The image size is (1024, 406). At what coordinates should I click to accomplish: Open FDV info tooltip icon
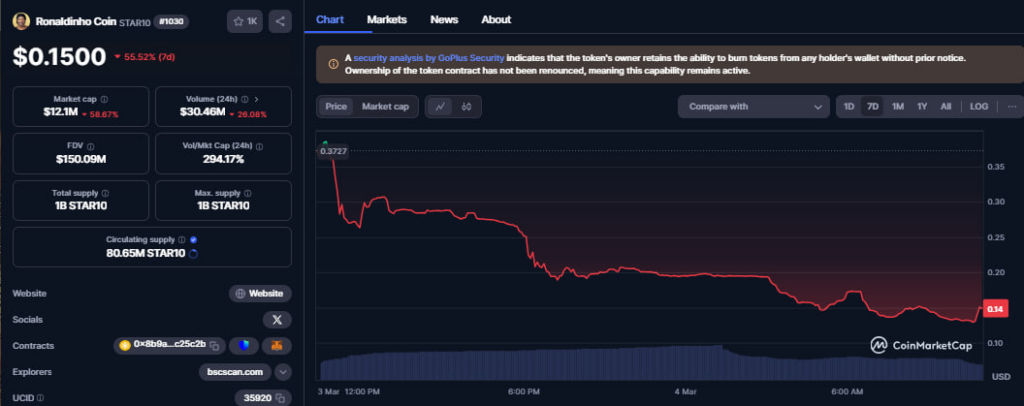point(91,147)
